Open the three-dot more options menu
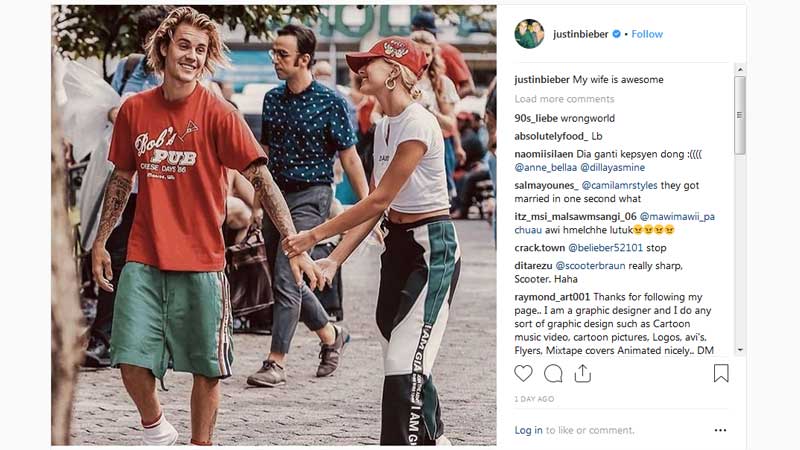The width and height of the screenshot is (800, 450). pyautogui.click(x=720, y=430)
